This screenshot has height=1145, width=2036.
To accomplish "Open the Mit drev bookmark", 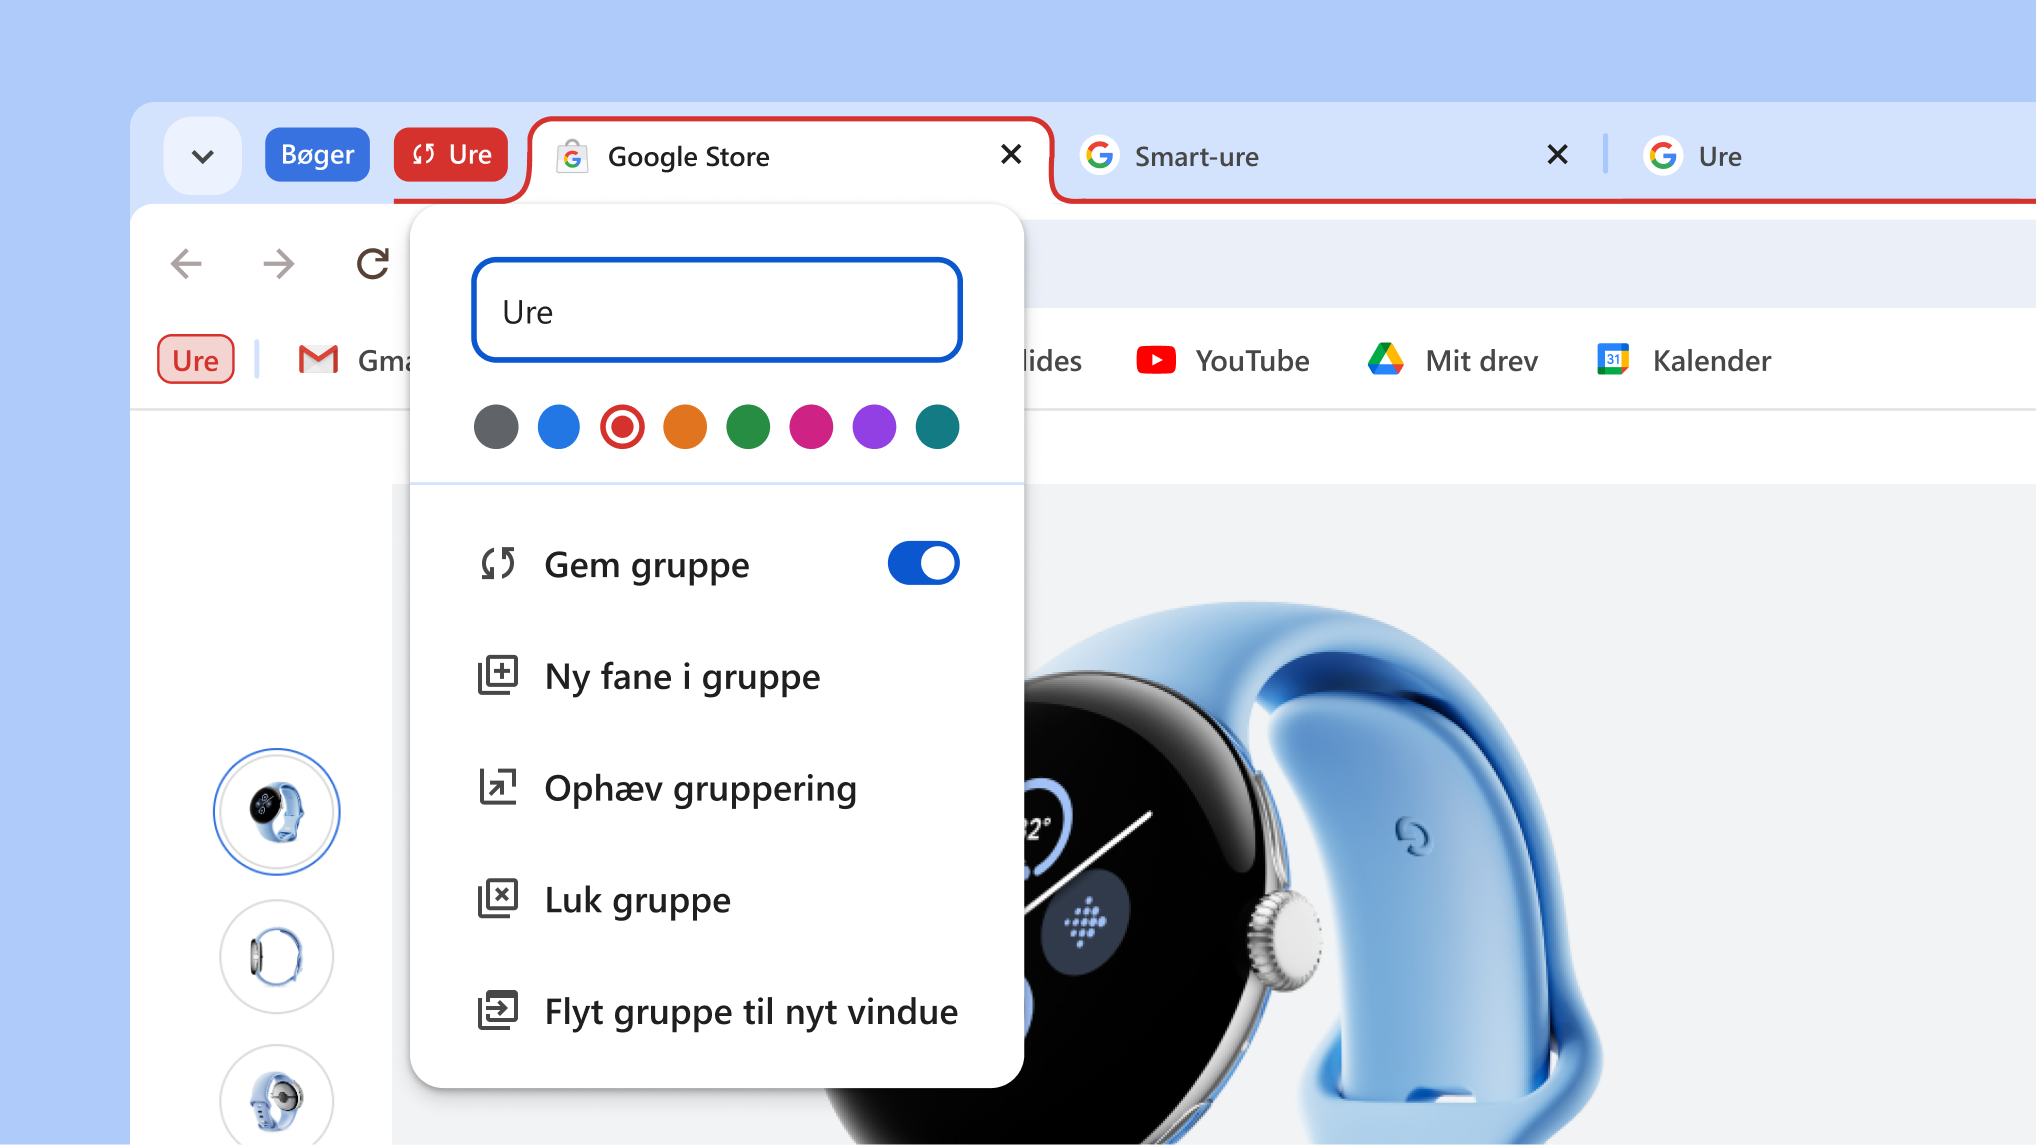I will [1452, 360].
